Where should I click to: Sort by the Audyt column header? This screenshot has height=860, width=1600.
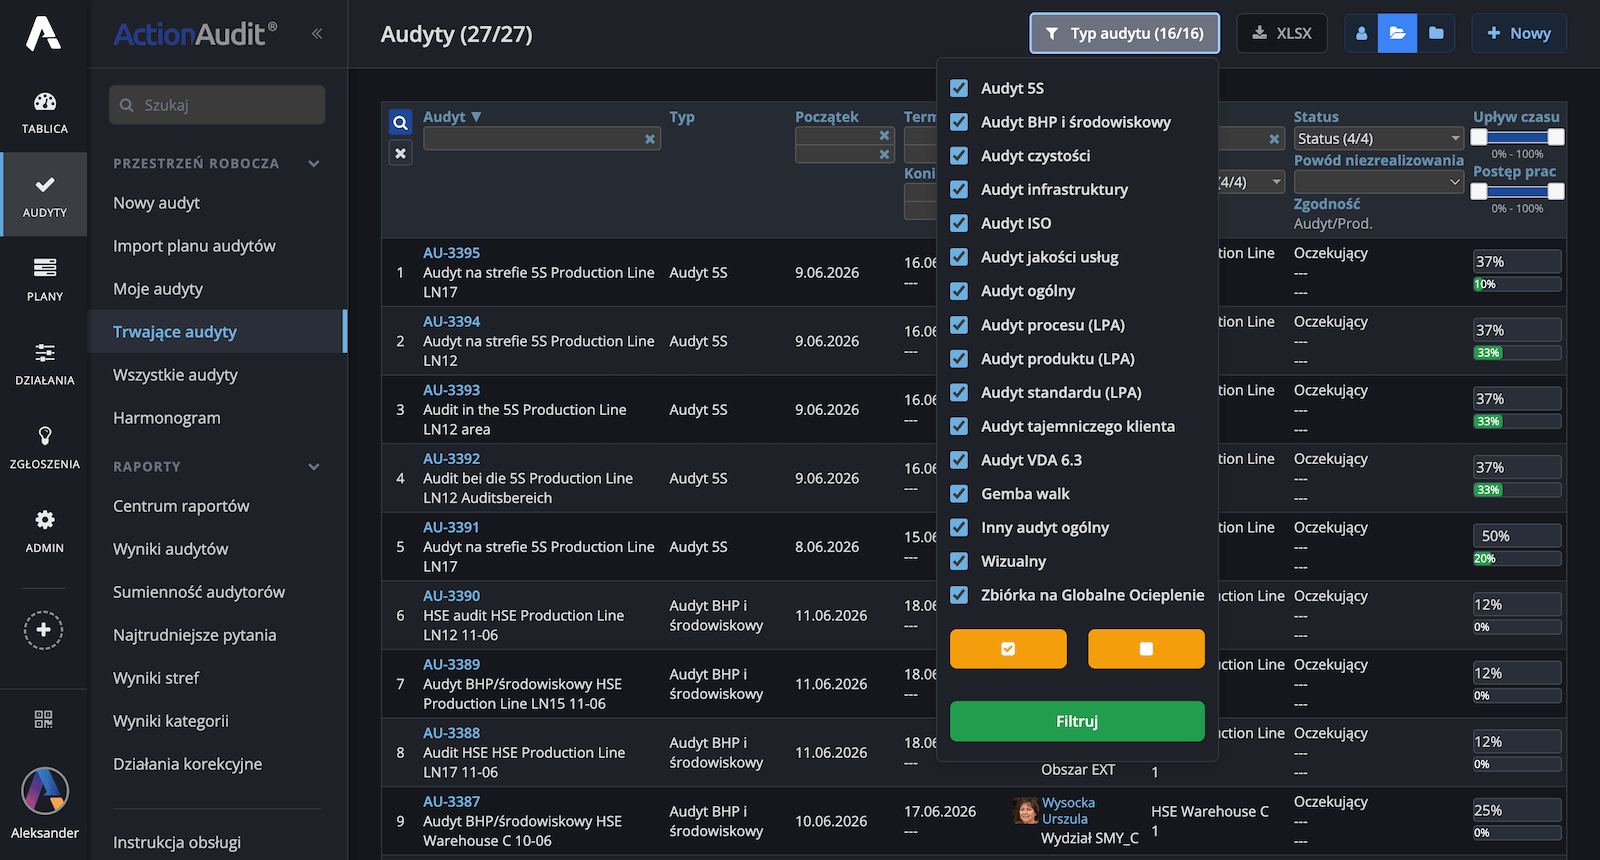452,117
